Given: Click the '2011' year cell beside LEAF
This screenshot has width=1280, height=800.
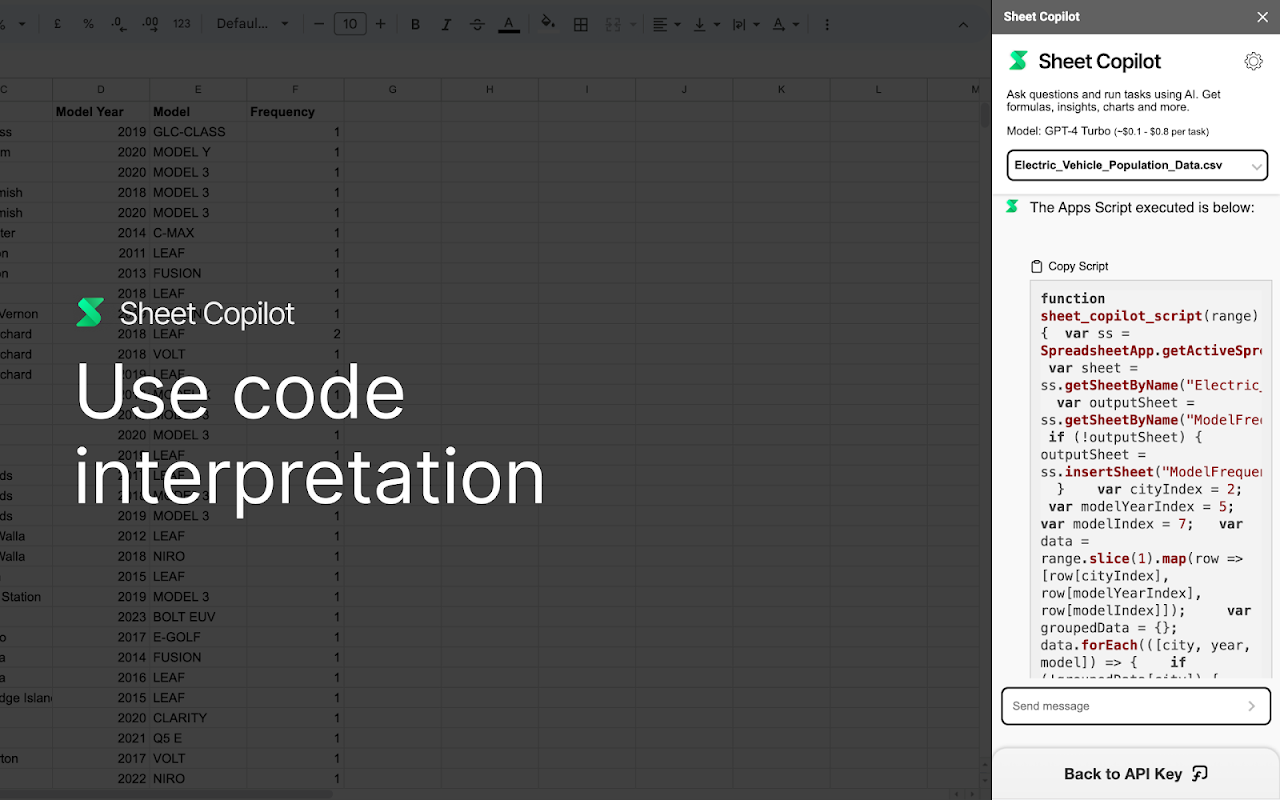Looking at the screenshot, I should pyautogui.click(x=100, y=253).
